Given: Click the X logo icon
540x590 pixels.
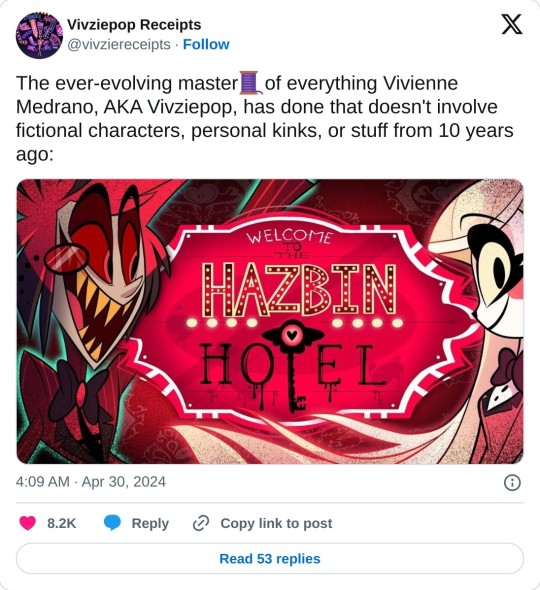Looking at the screenshot, I should (512, 24).
